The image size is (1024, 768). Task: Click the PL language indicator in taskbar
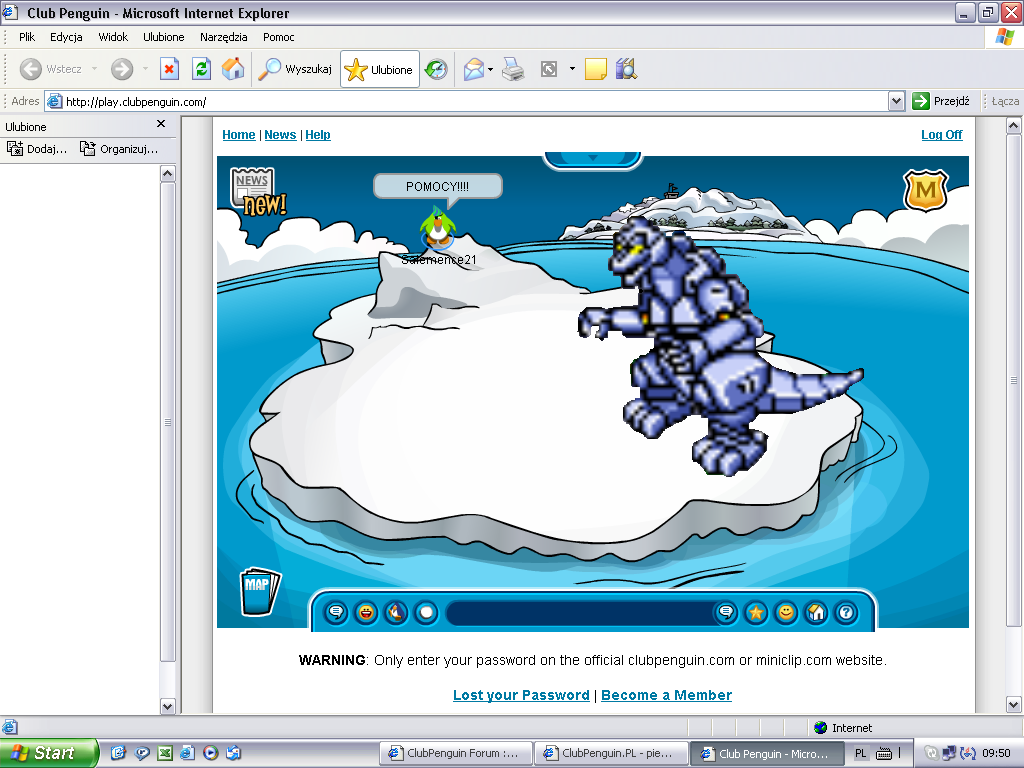[861, 753]
